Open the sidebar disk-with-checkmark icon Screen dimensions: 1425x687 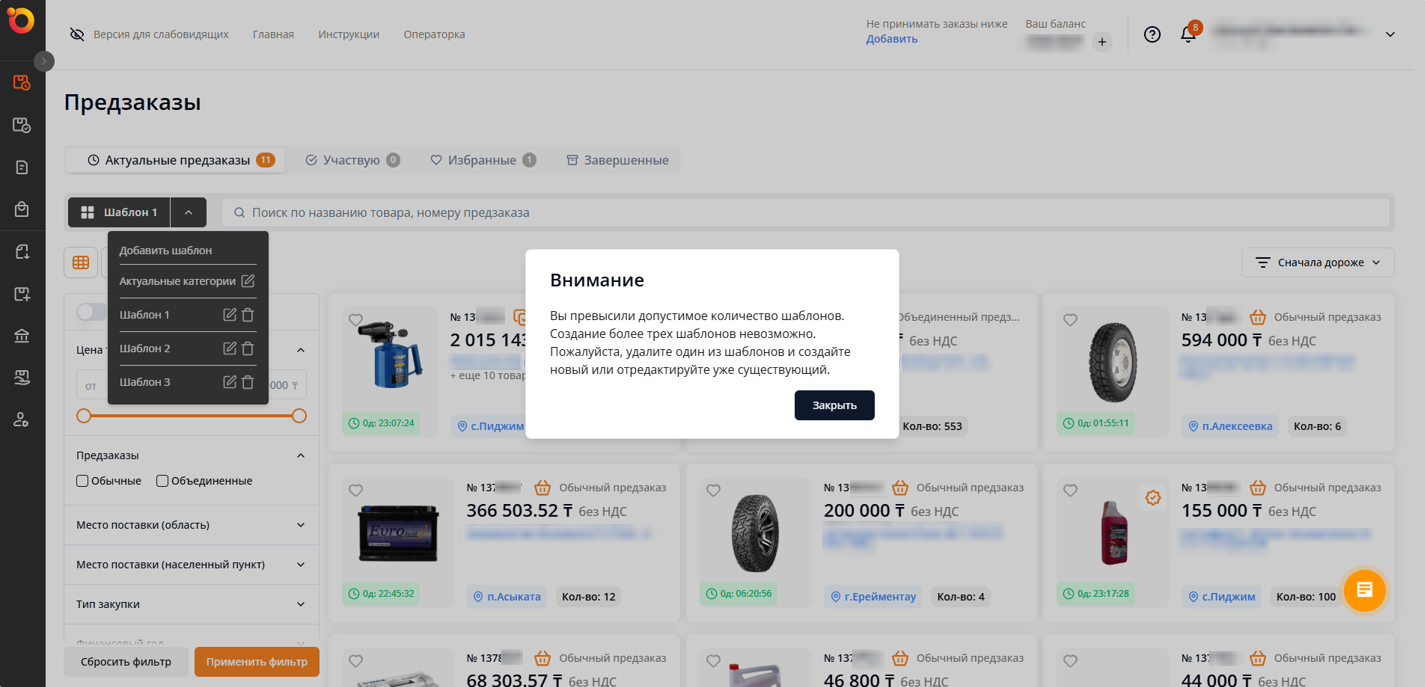[x=21, y=125]
